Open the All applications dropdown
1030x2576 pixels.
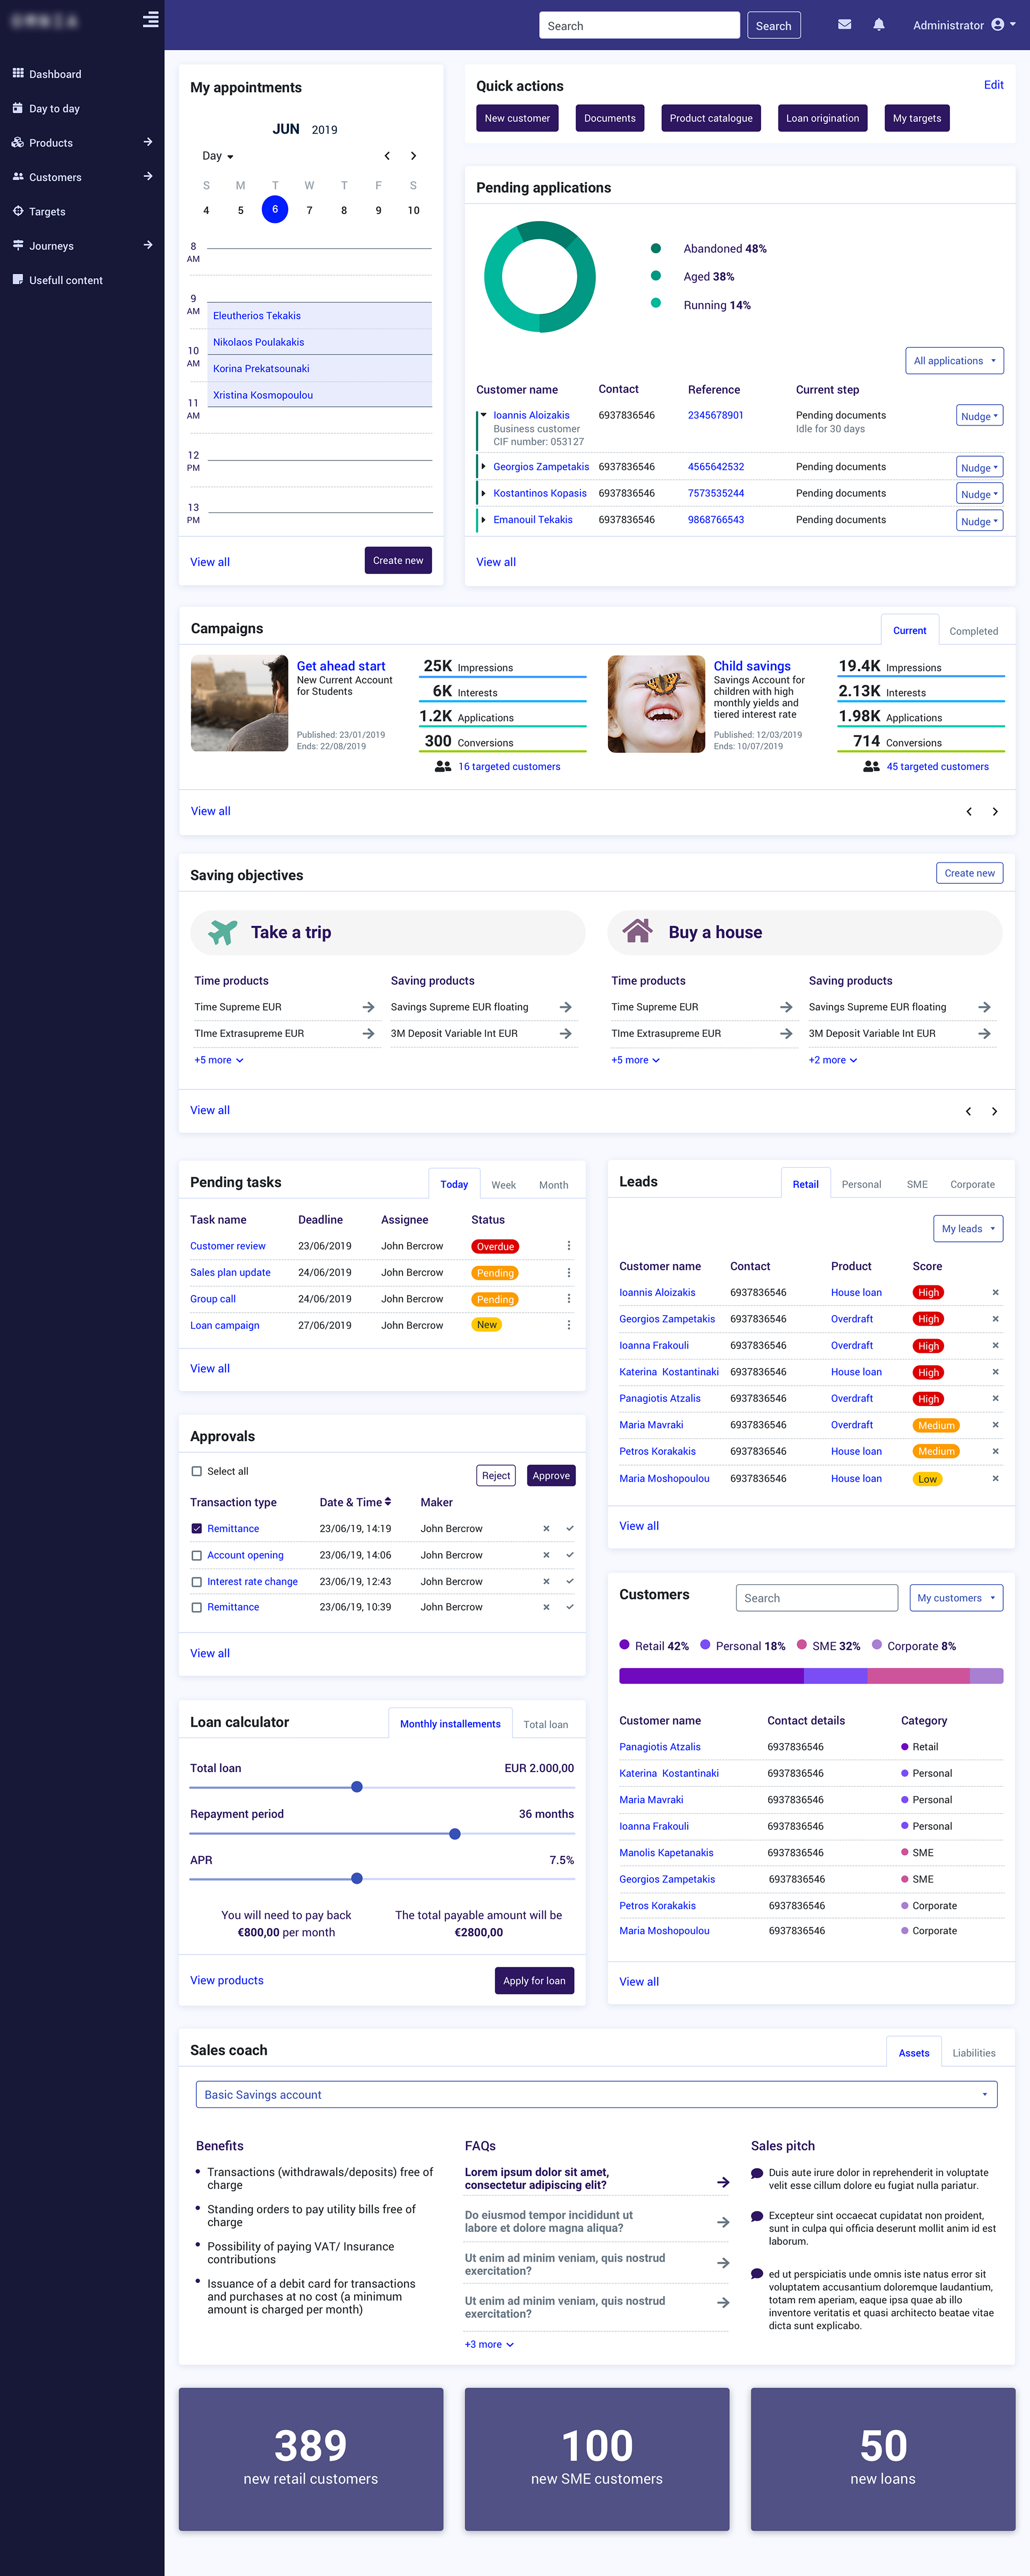click(x=954, y=361)
